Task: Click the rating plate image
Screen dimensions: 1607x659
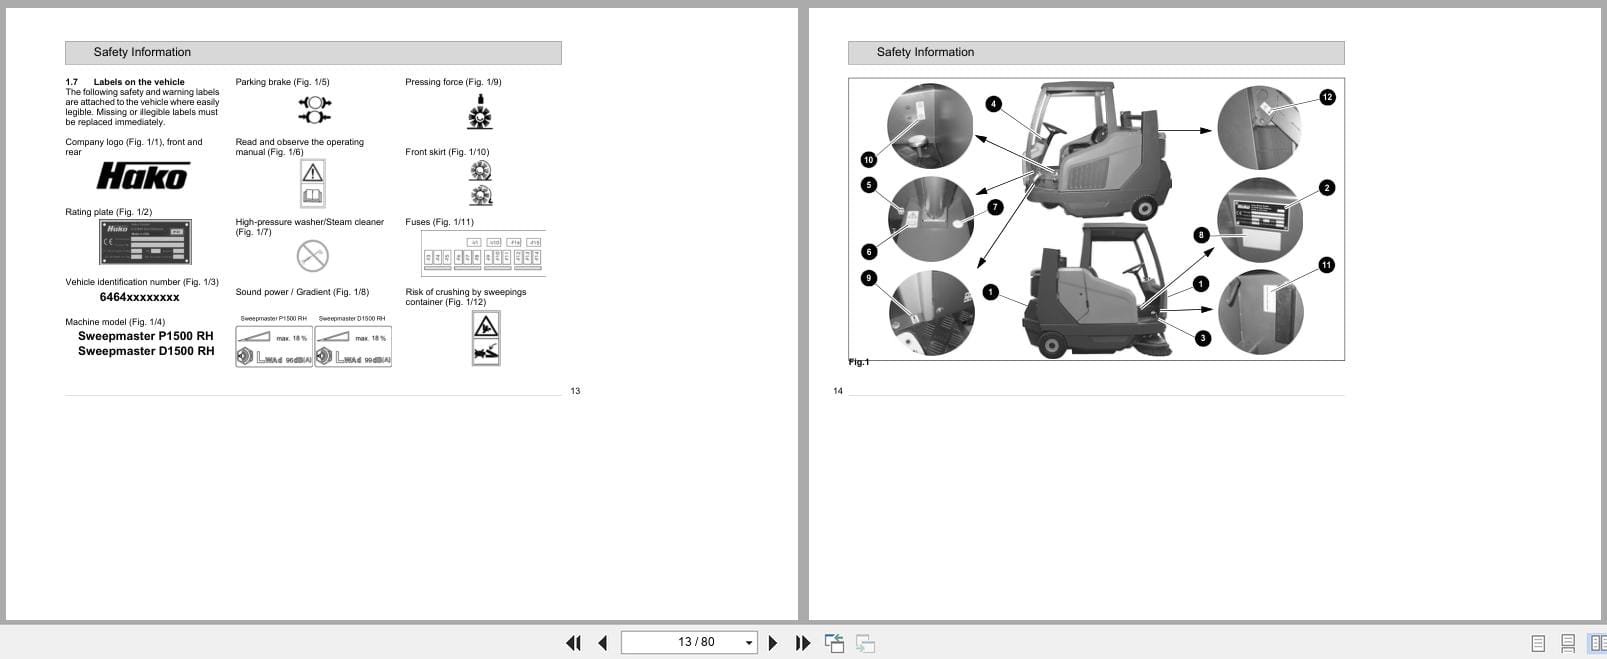Action: point(145,243)
